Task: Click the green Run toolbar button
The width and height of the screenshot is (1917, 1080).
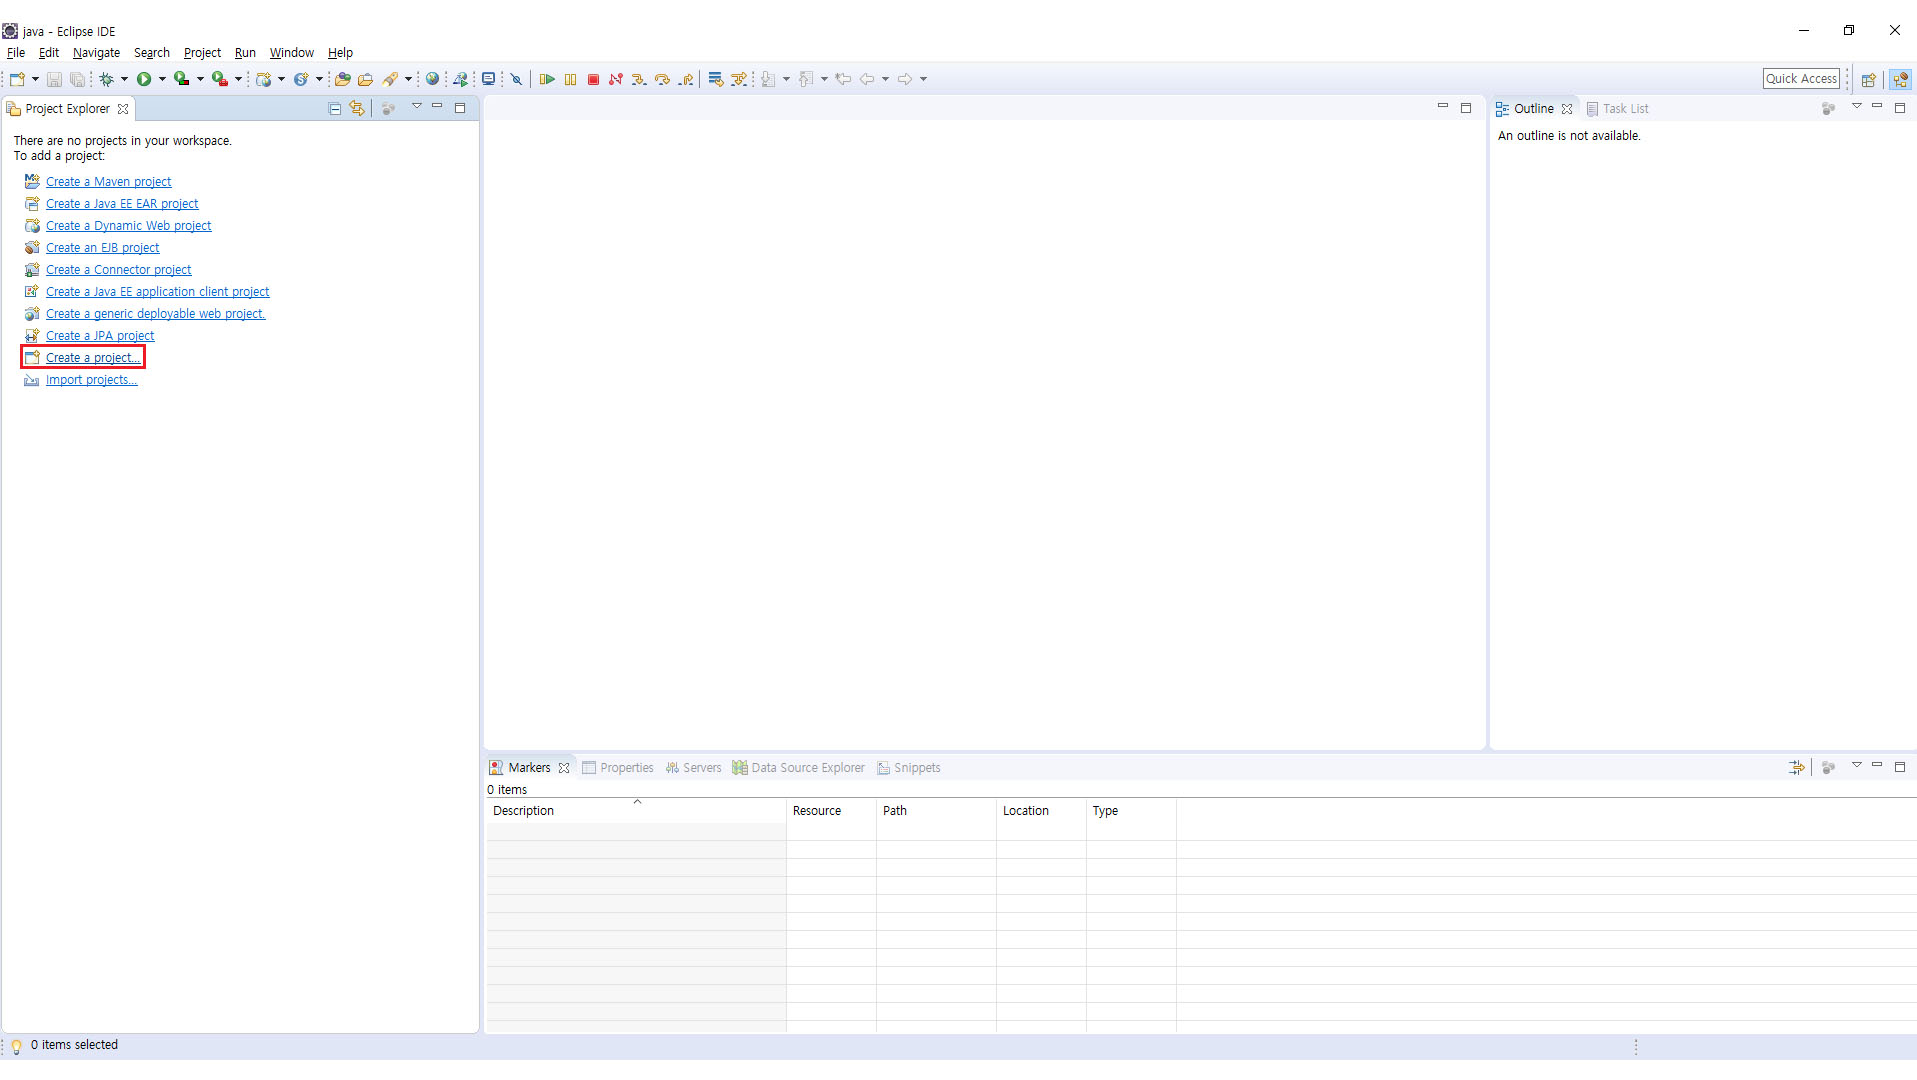Action: [x=144, y=79]
